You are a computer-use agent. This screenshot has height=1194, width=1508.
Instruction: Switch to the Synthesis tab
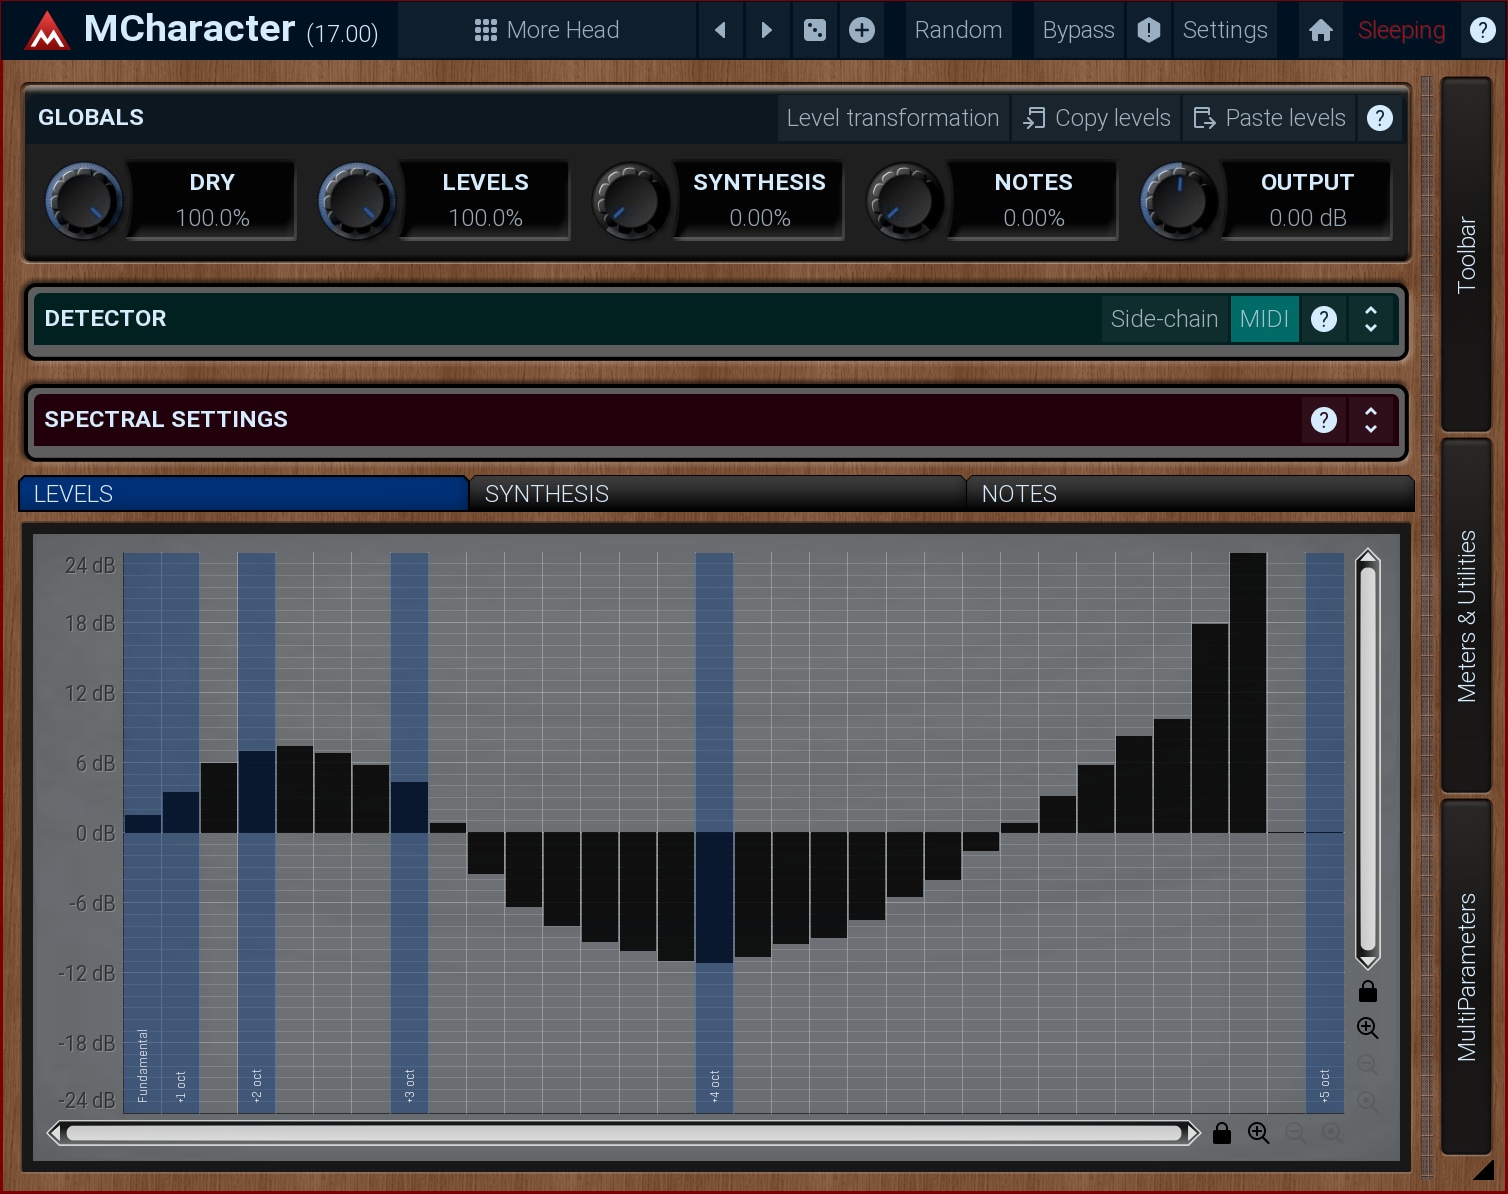716,494
